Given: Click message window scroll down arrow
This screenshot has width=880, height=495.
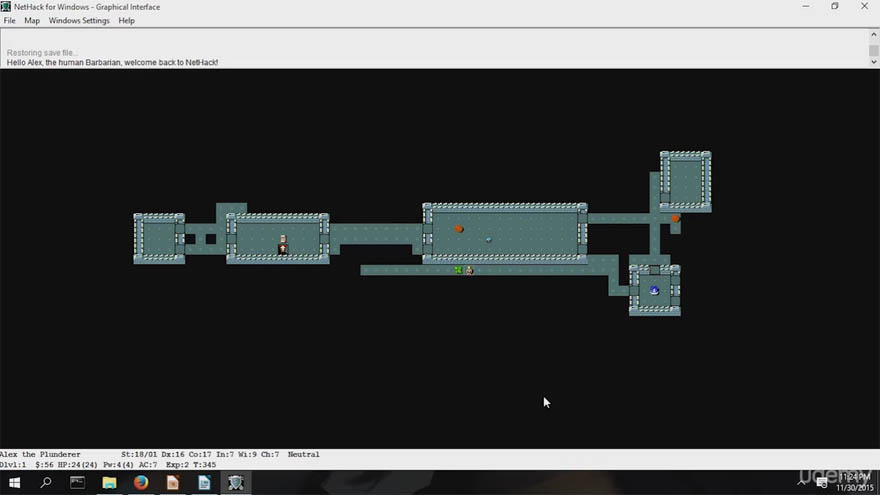Looking at the screenshot, I should [x=874, y=62].
